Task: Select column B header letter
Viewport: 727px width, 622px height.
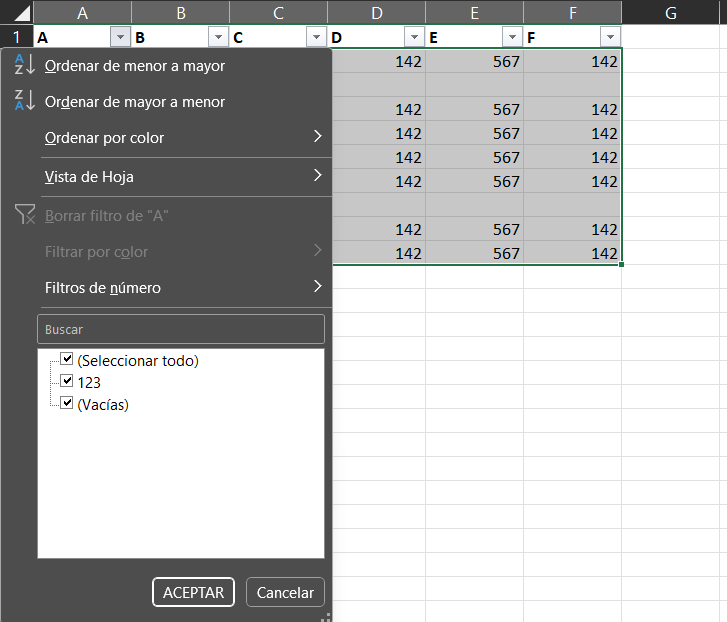Action: click(x=181, y=13)
